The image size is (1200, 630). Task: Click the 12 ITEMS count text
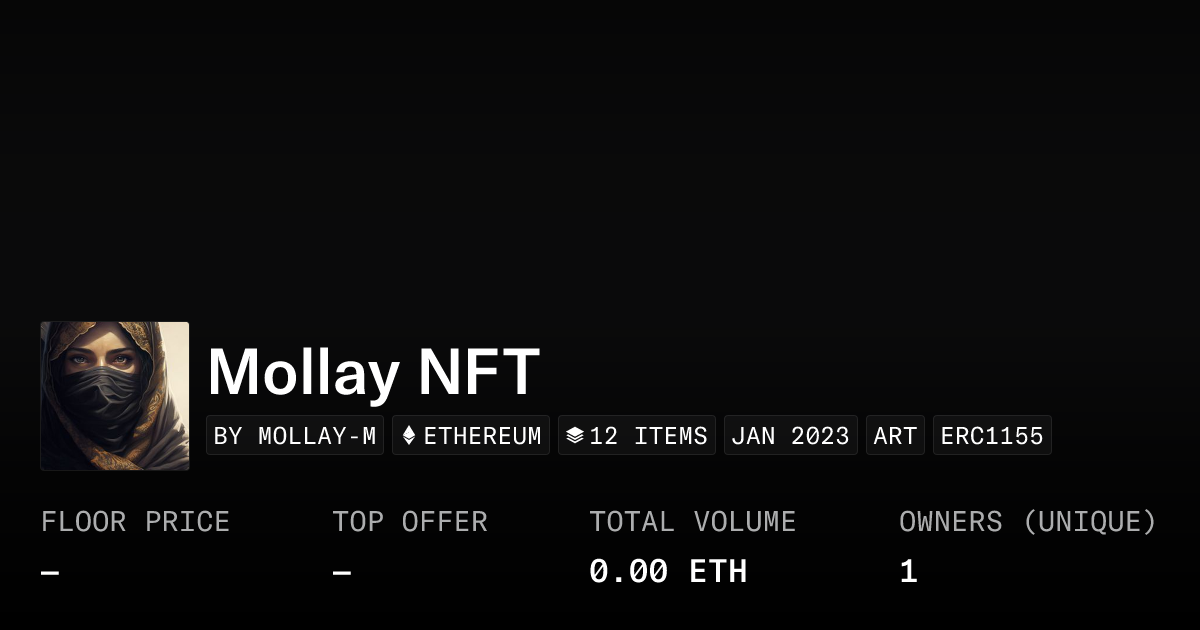[x=648, y=436]
